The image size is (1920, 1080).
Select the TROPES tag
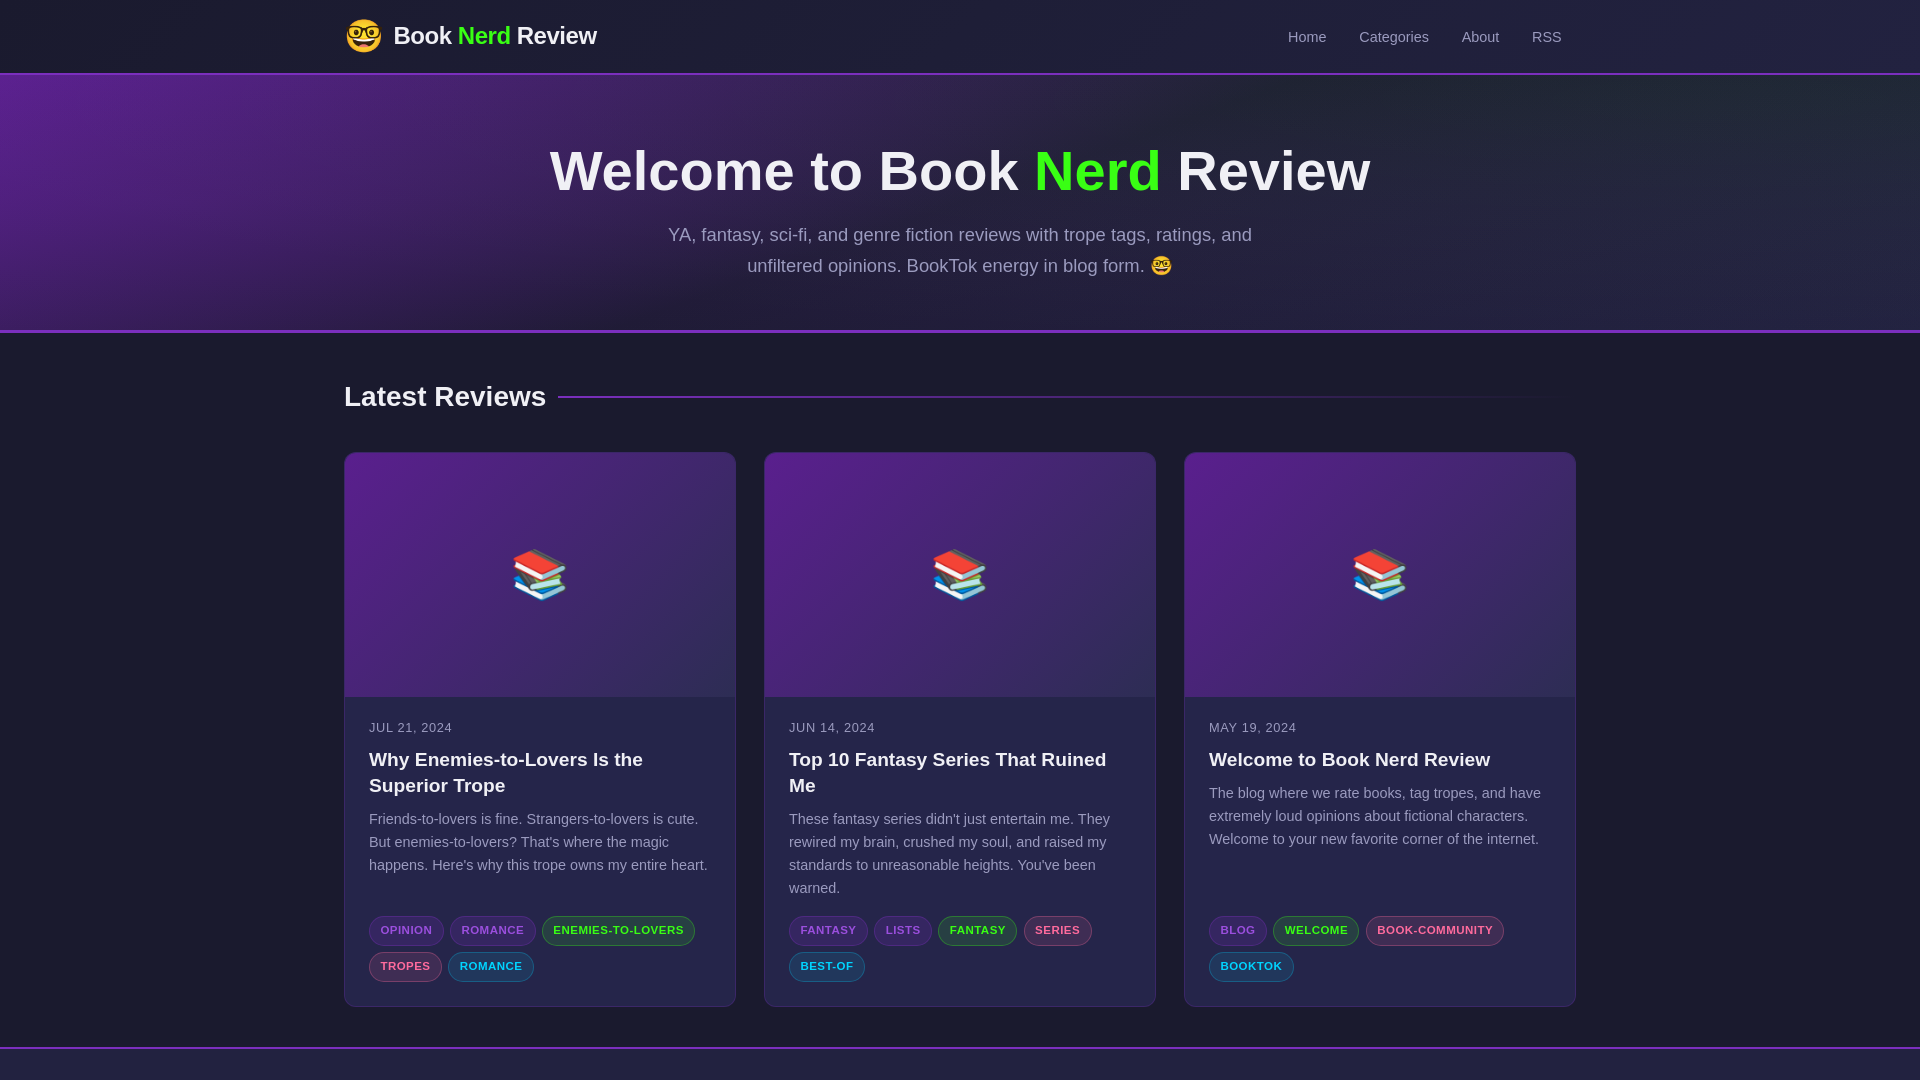pyautogui.click(x=405, y=967)
